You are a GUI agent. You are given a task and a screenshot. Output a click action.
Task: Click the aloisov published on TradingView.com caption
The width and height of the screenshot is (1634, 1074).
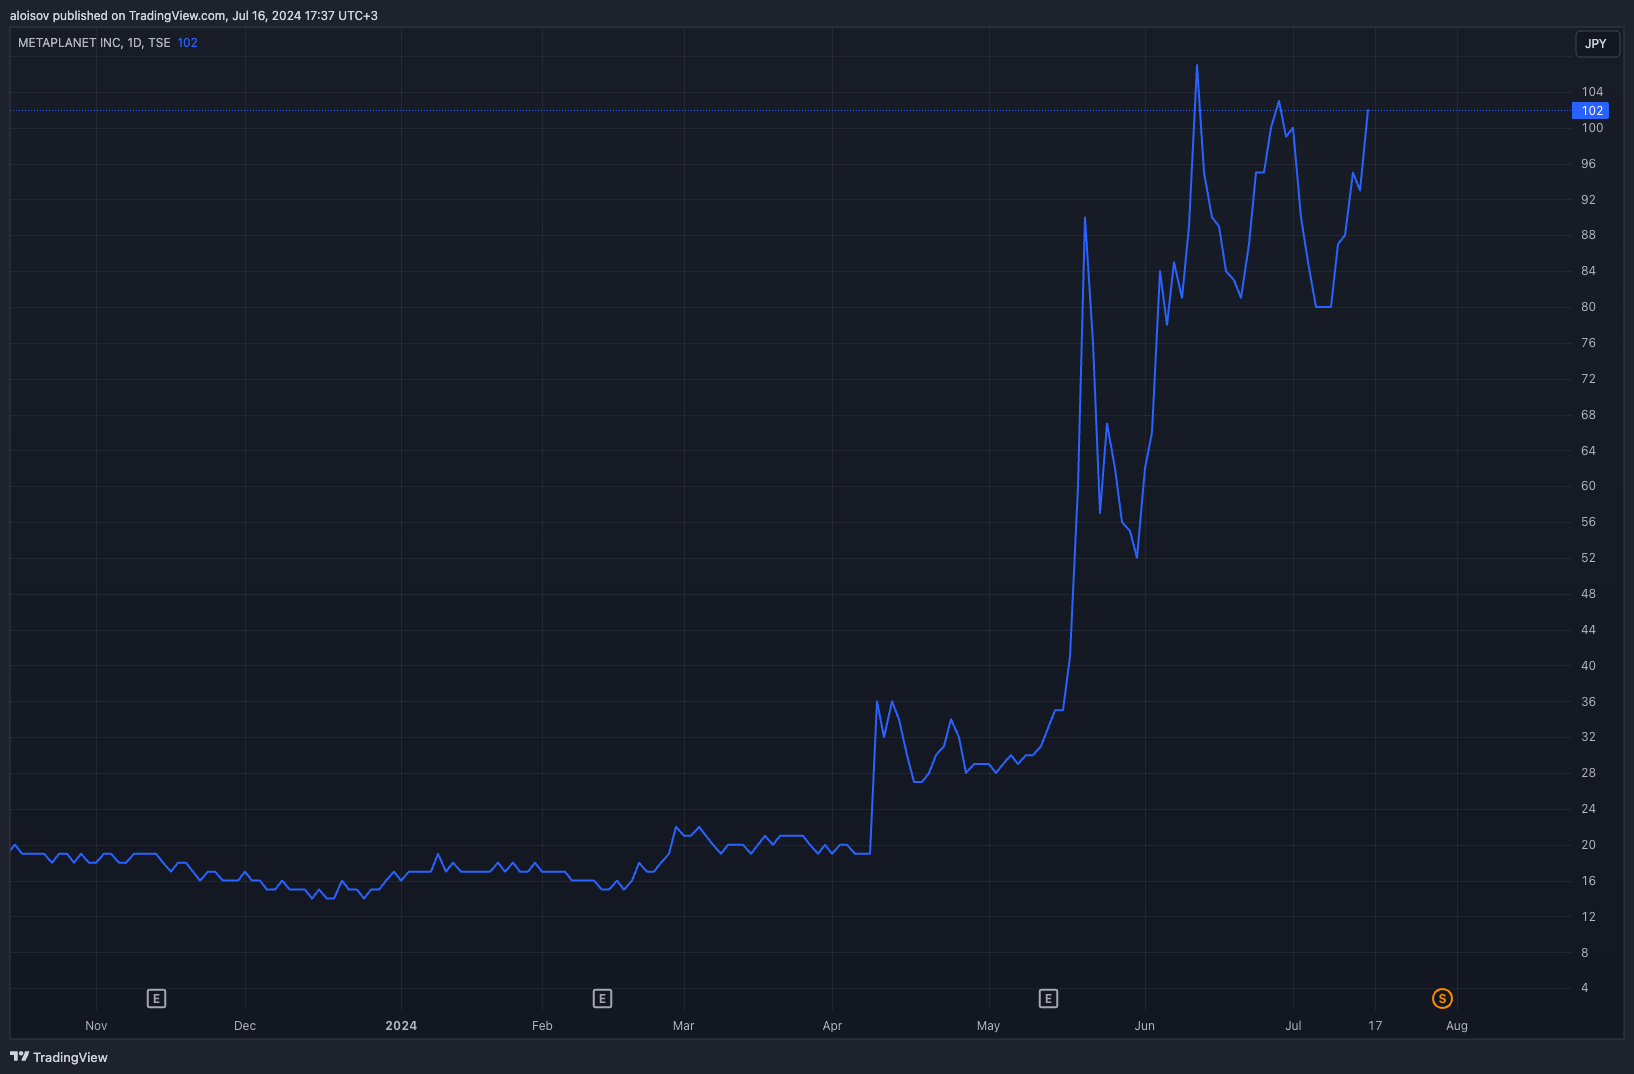click(x=194, y=16)
